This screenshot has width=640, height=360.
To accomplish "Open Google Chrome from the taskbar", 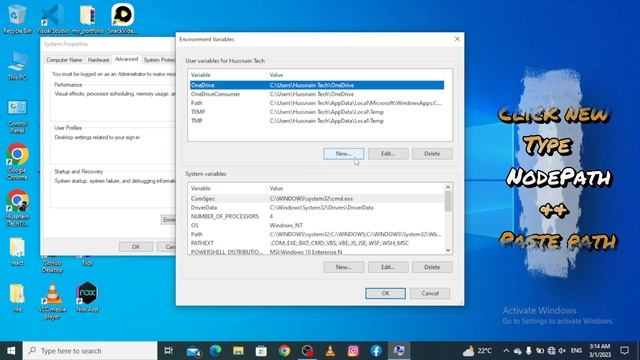I will coord(284,351).
